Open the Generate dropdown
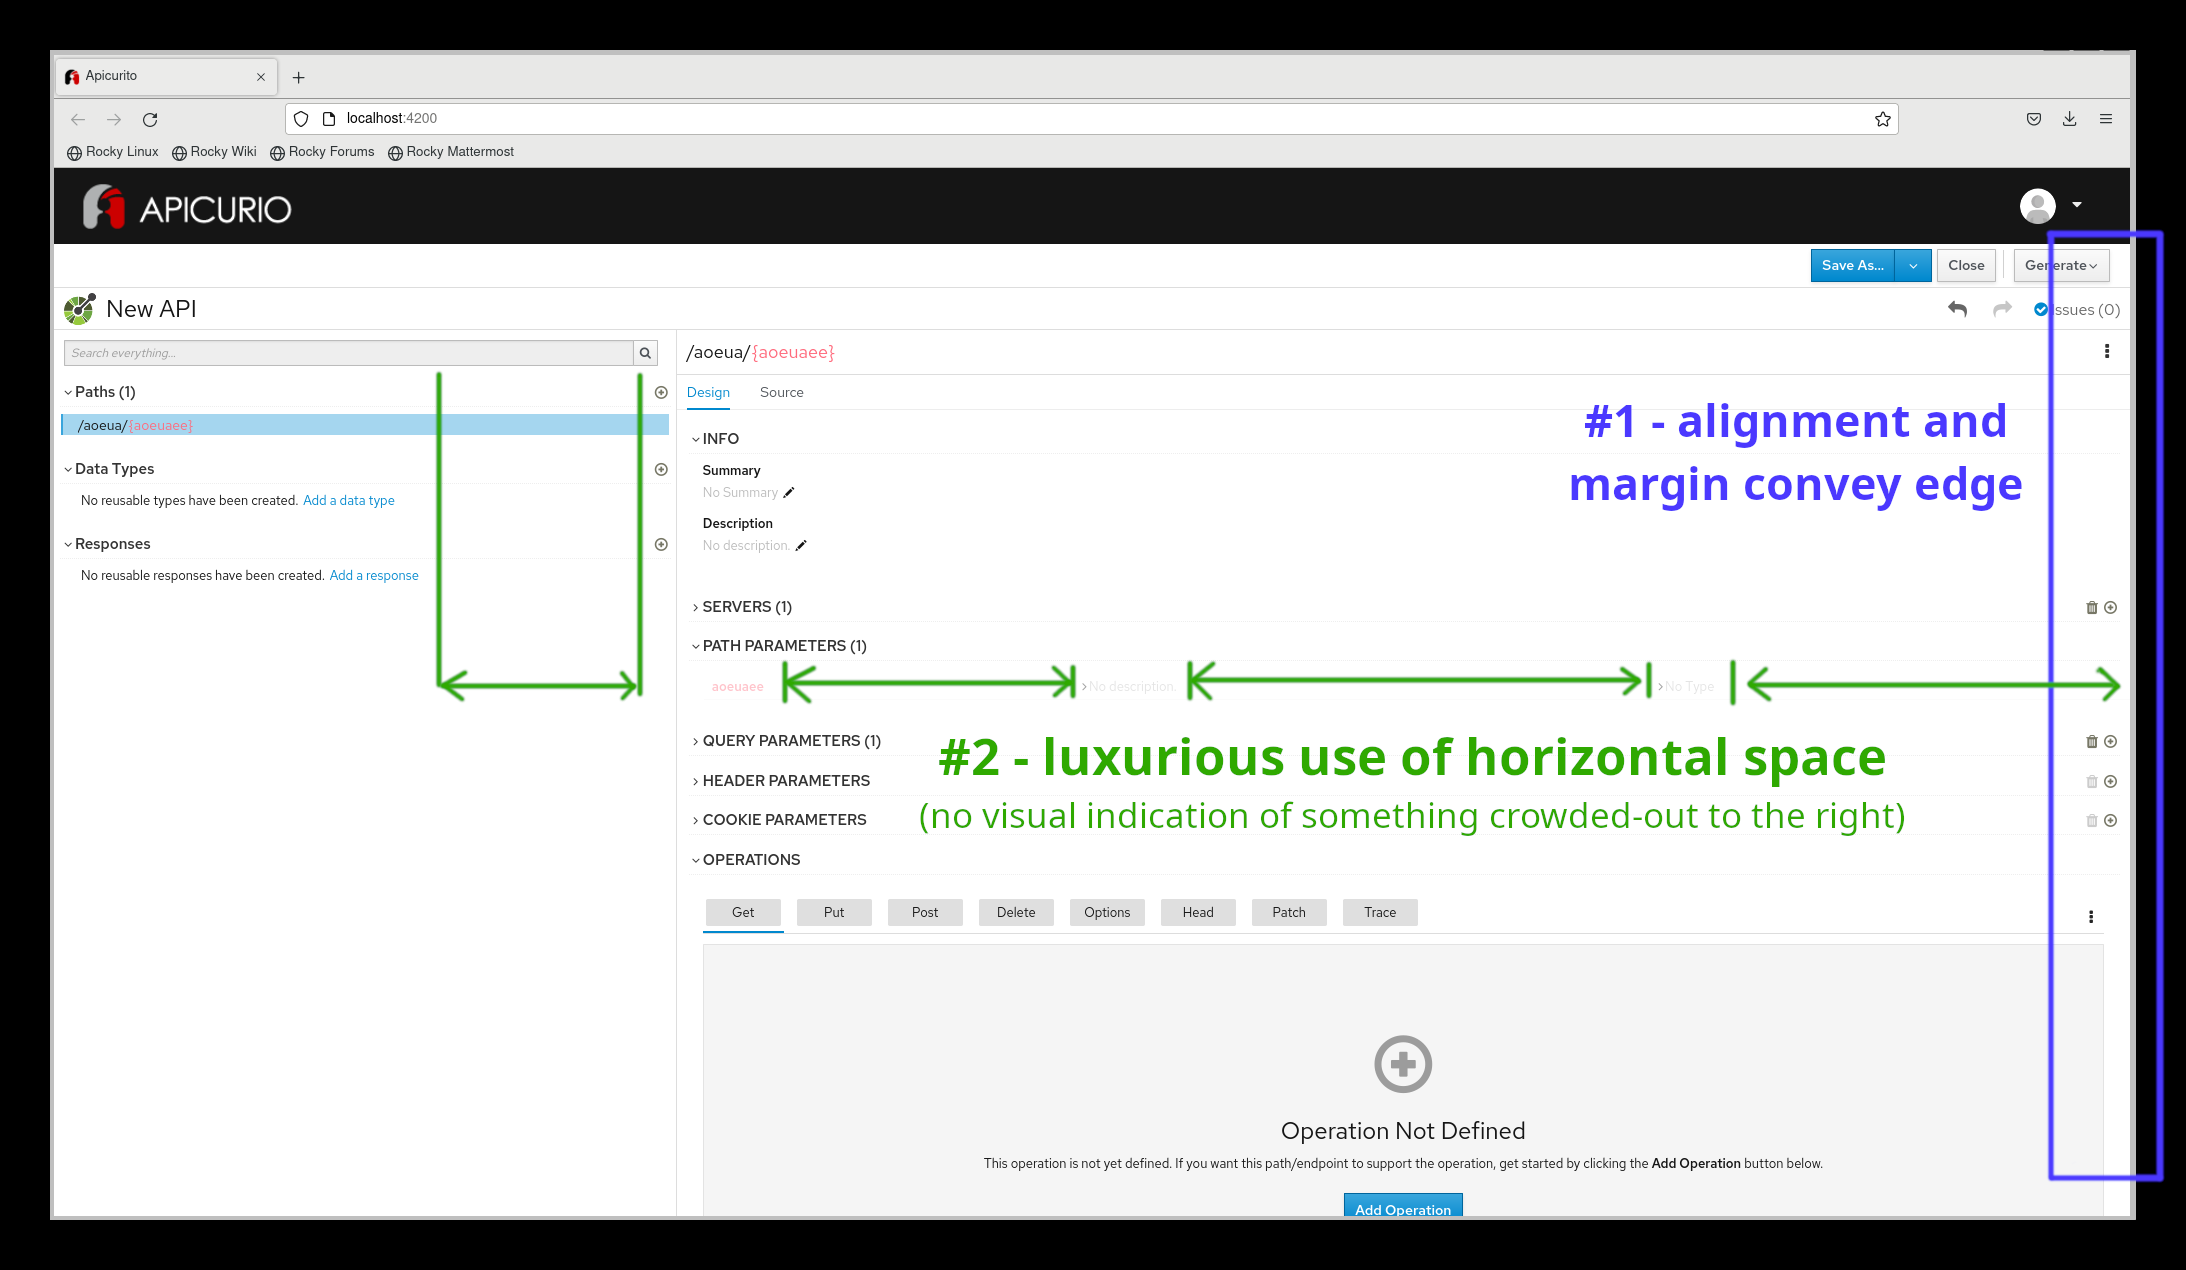The width and height of the screenshot is (2186, 1270). pyautogui.click(x=2060, y=265)
